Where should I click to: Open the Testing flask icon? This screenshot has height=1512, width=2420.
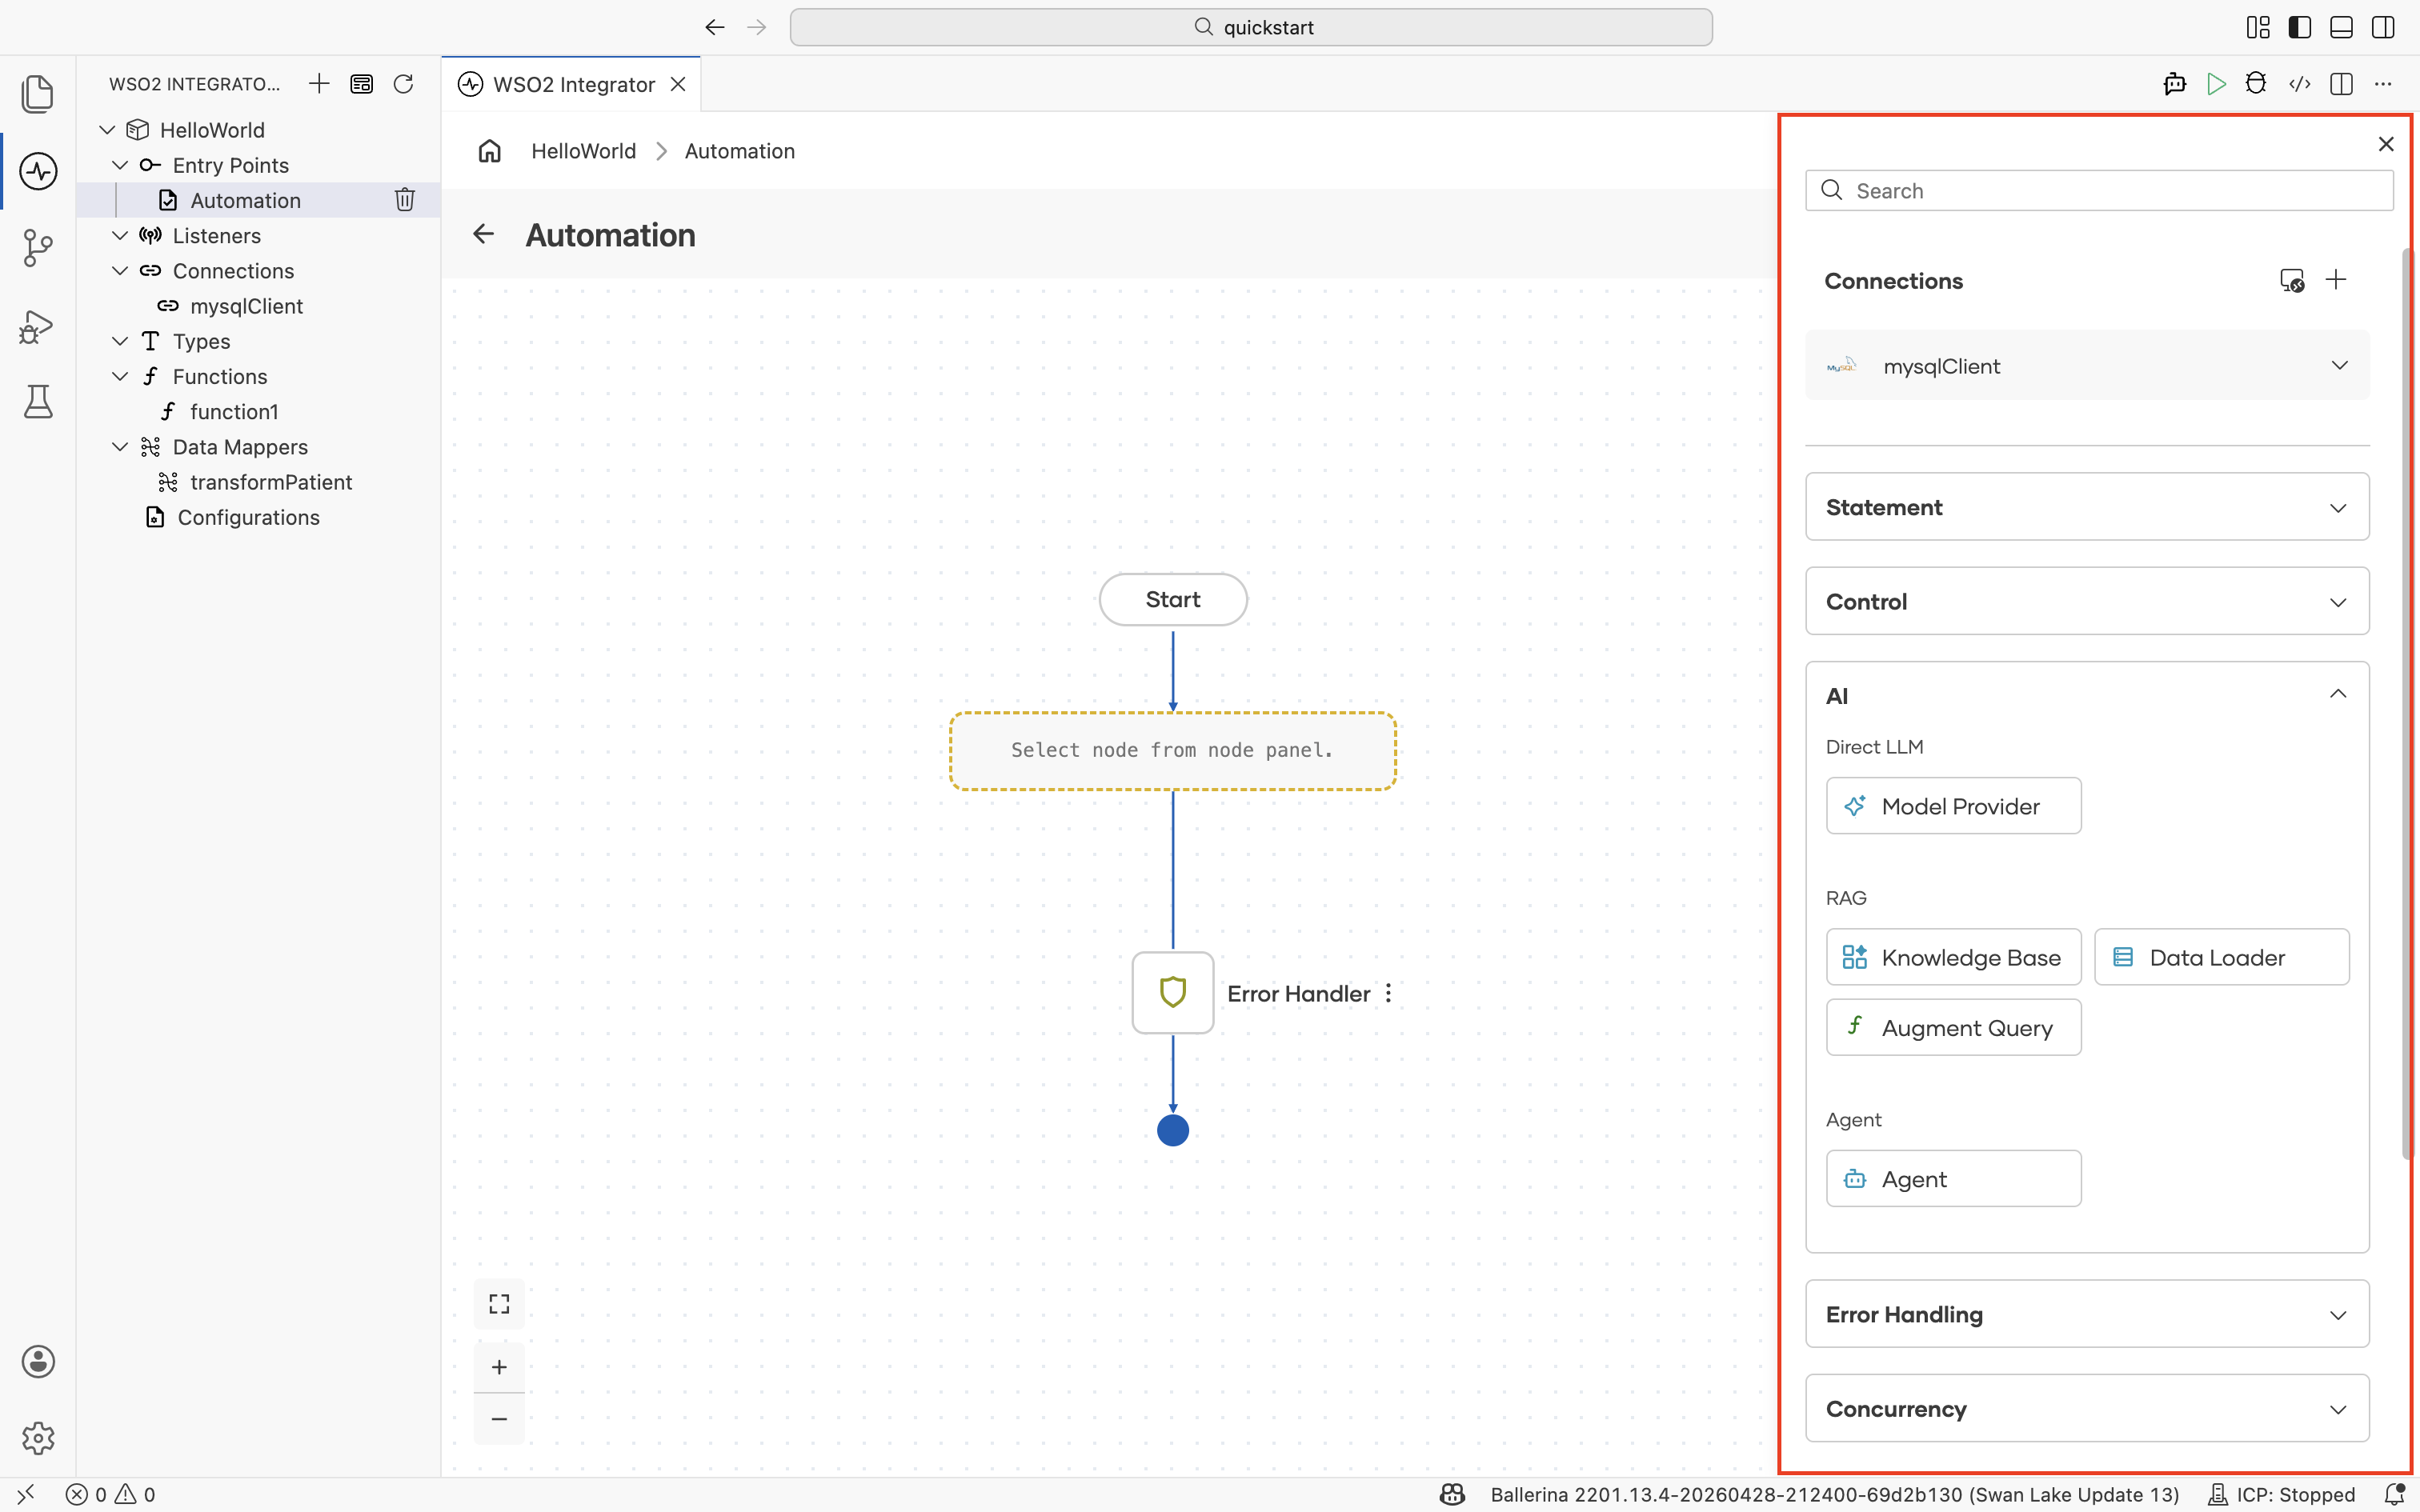[38, 401]
